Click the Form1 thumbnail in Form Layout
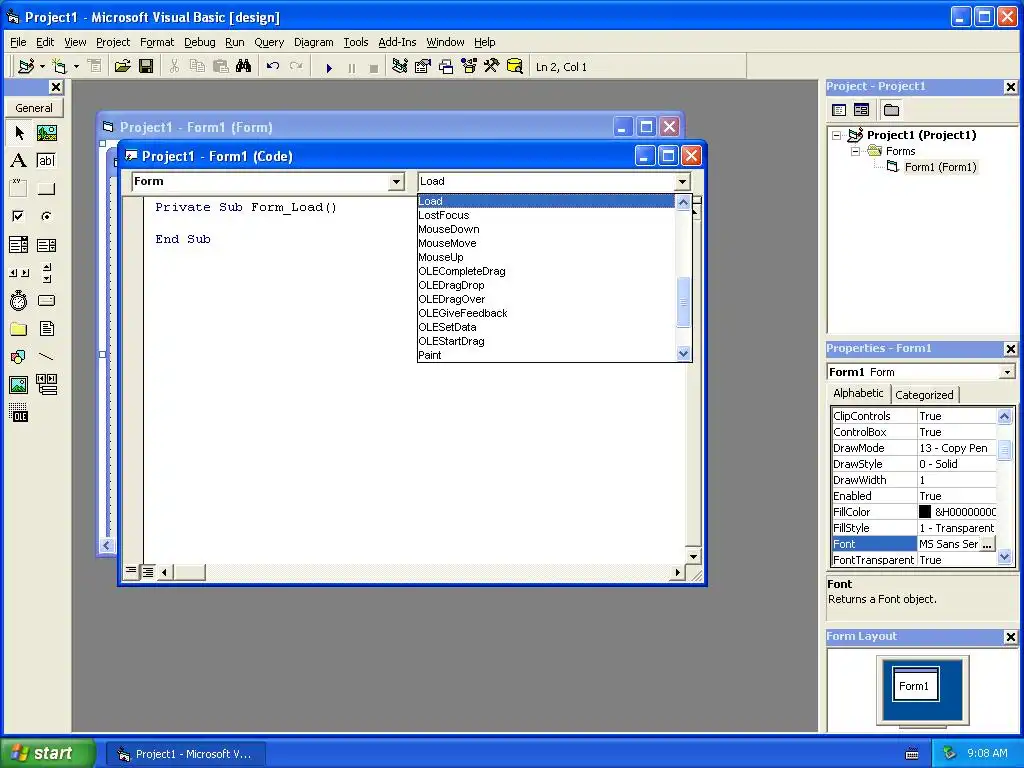This screenshot has width=1024, height=768. (x=916, y=684)
